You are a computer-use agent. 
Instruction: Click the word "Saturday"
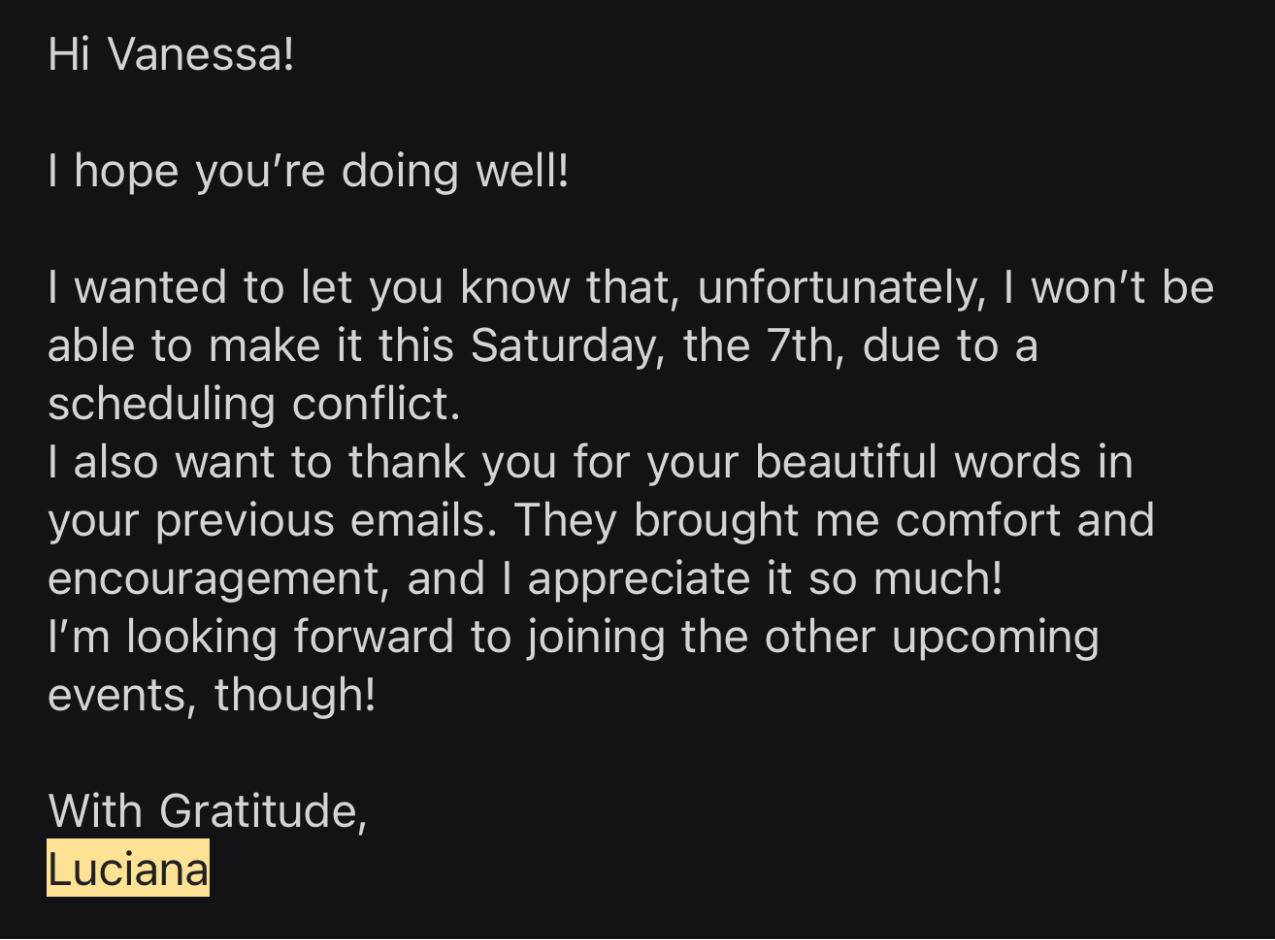567,346
